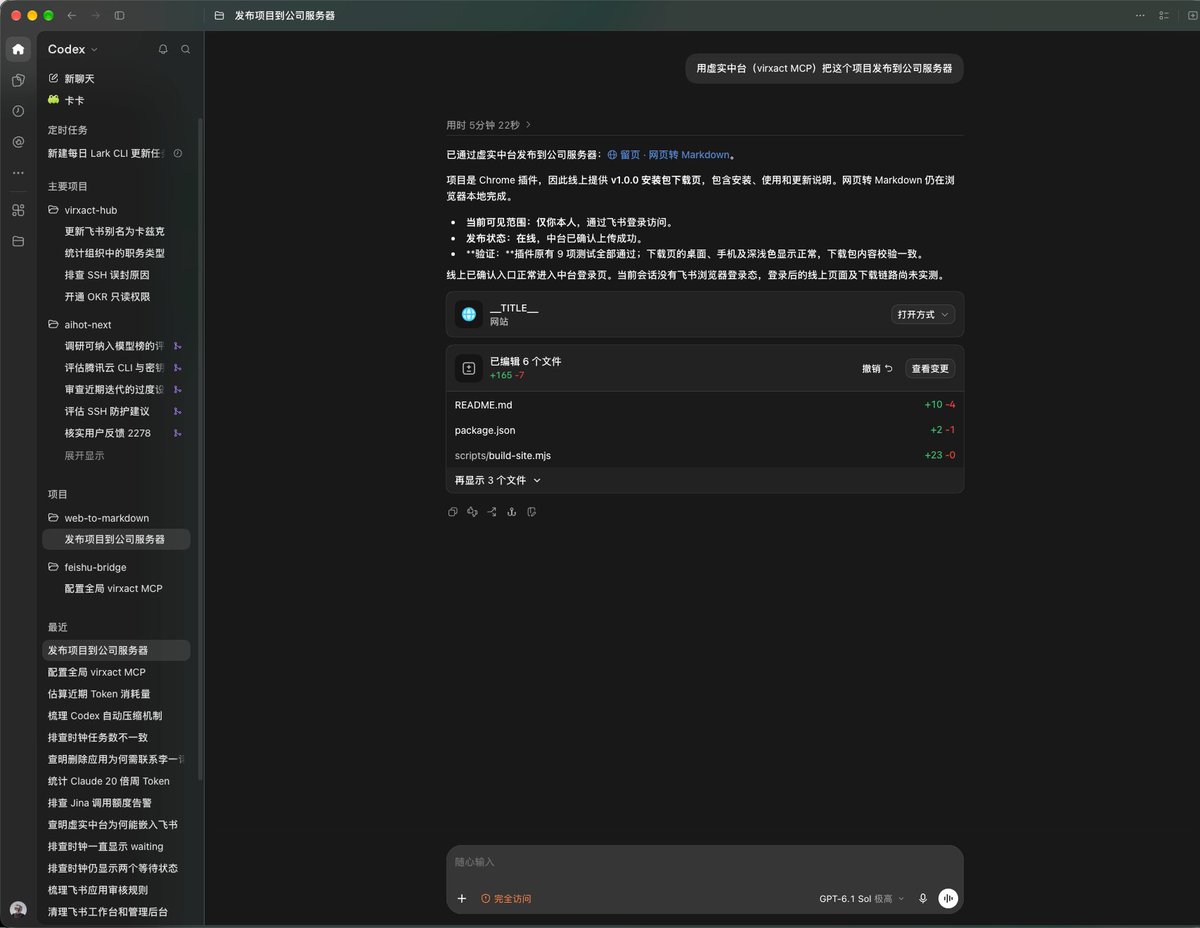Open the three-dot more icon in rail
Viewport: 1200px width, 928px height.
(18, 173)
